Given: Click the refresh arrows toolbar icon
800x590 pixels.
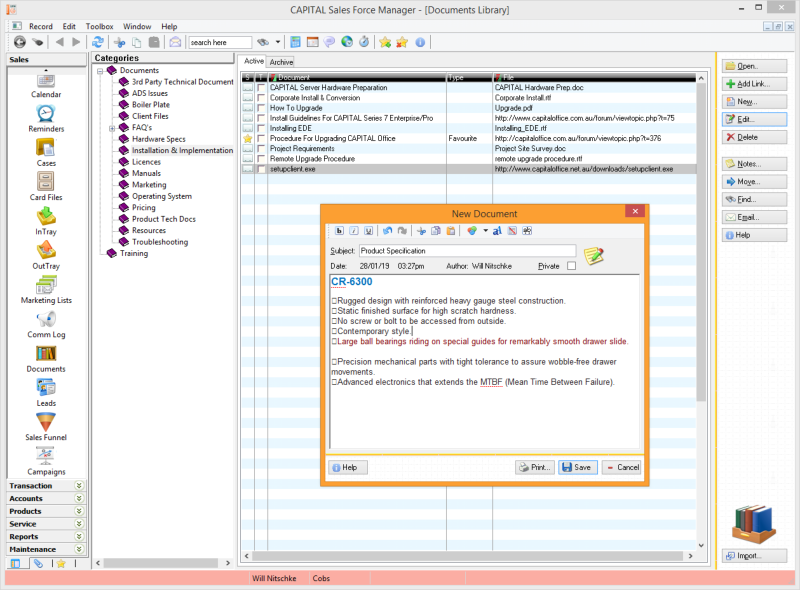Looking at the screenshot, I should tap(97, 42).
